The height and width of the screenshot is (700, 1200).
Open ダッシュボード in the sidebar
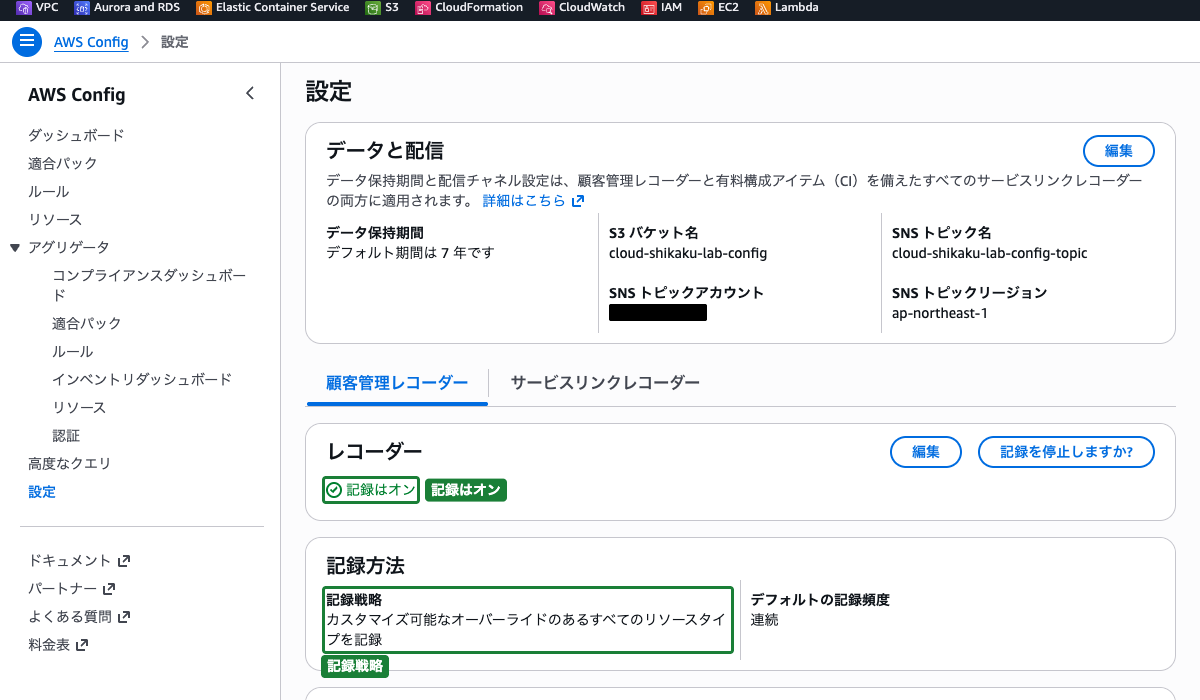(x=76, y=135)
